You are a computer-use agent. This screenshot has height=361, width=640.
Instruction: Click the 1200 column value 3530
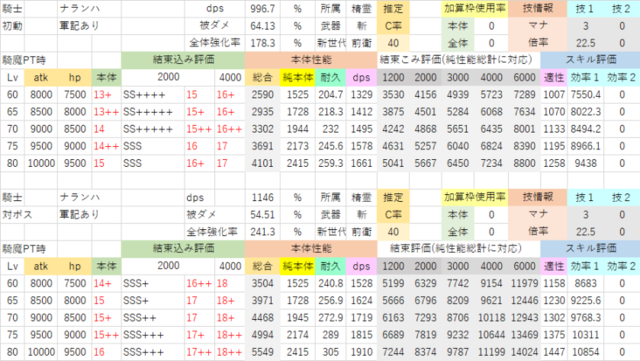click(x=393, y=95)
